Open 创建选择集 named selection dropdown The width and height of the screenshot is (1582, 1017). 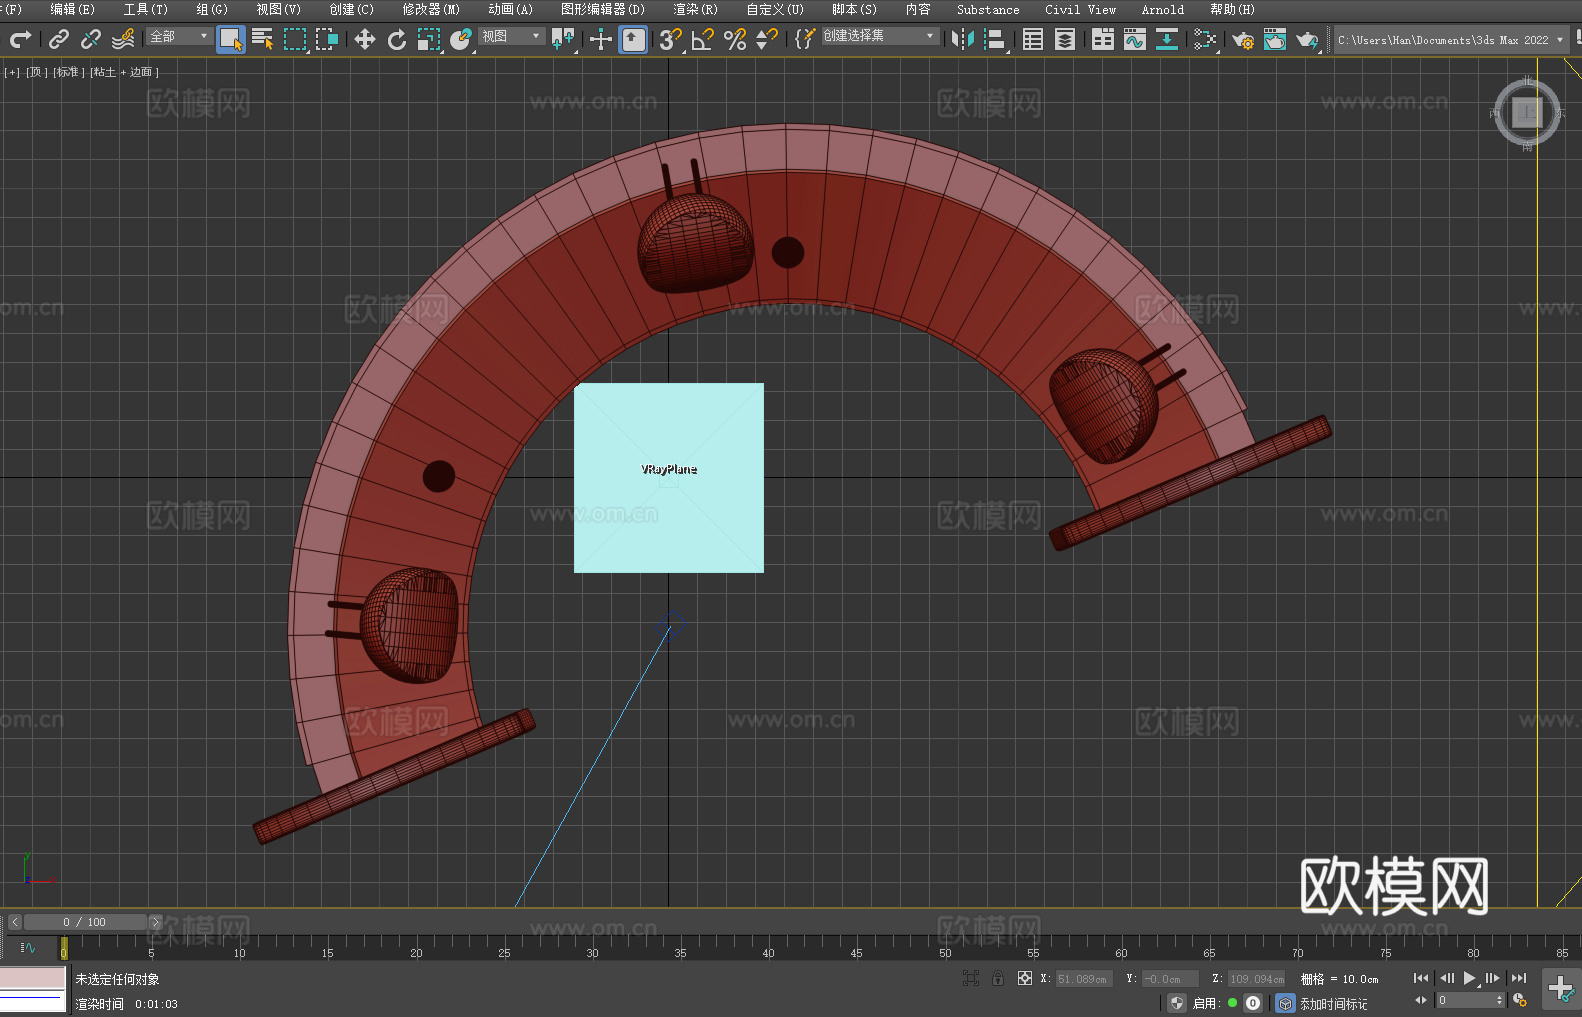(x=880, y=36)
